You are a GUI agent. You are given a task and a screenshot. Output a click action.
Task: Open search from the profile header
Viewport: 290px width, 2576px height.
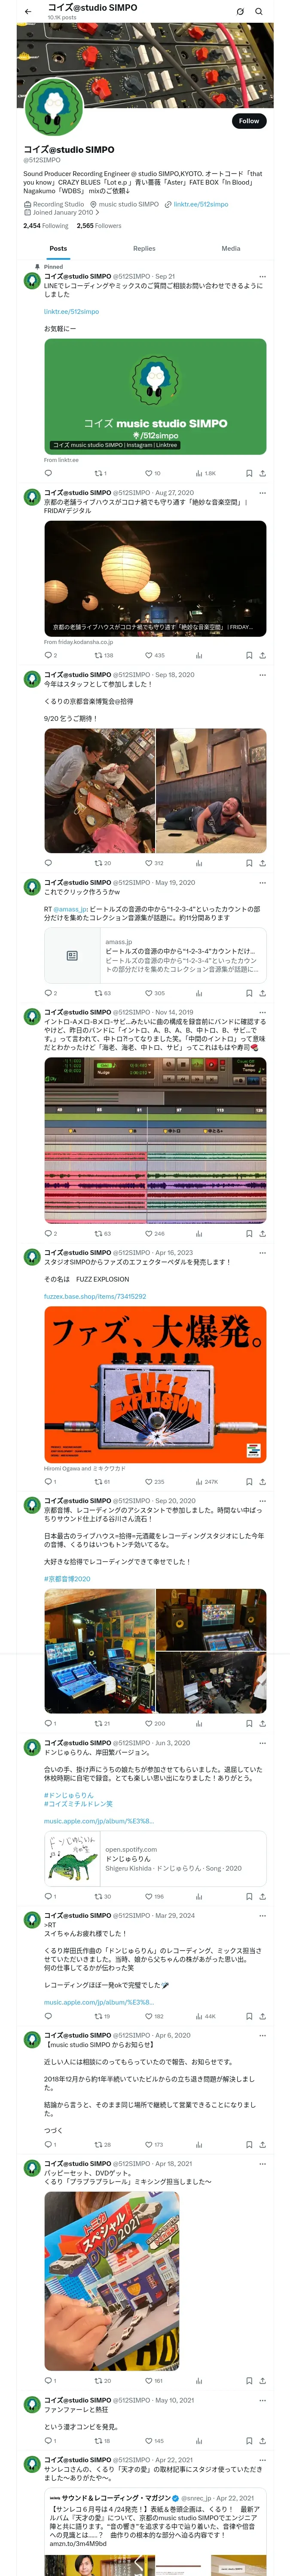point(258,12)
